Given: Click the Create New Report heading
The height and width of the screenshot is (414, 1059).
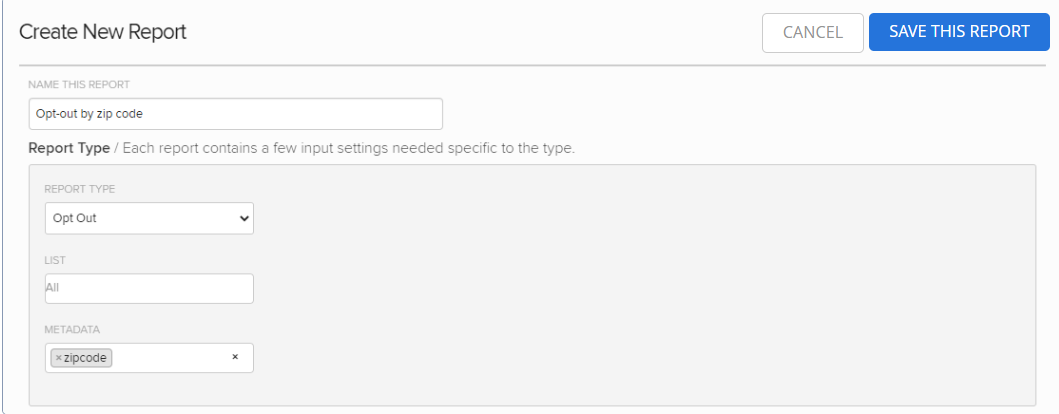Looking at the screenshot, I should [x=103, y=32].
